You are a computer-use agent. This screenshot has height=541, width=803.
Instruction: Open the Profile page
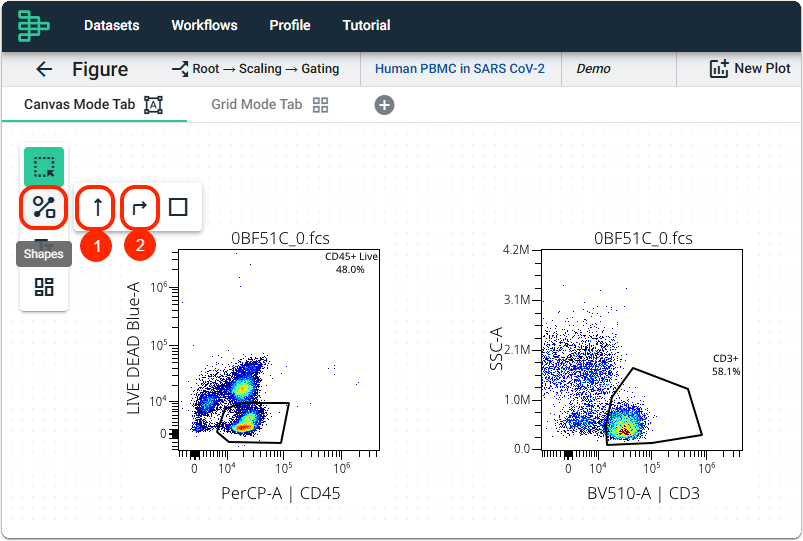290,25
